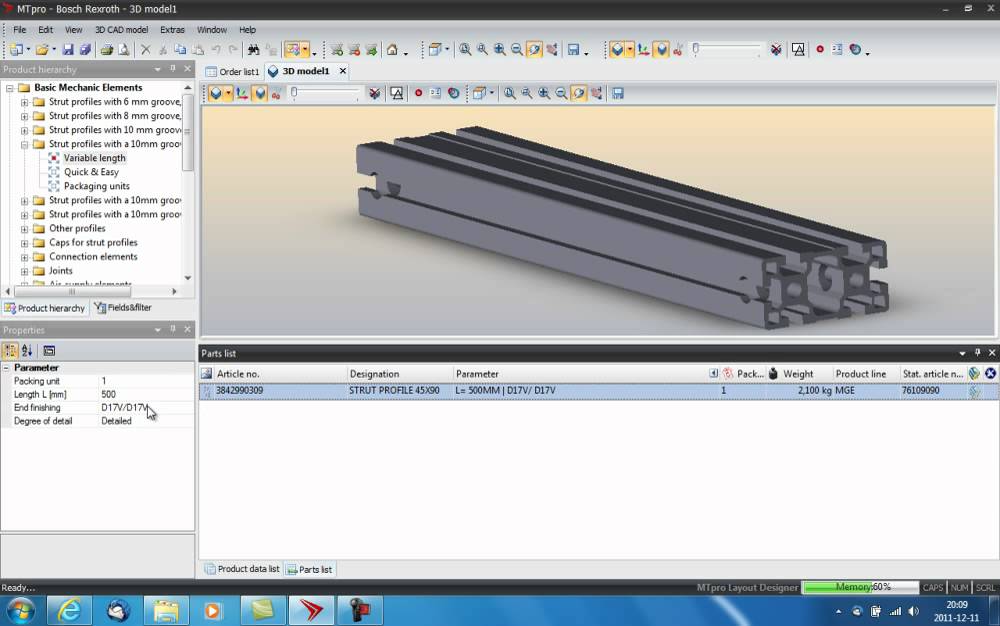Click the crossed-out cube icon in 3D view toolbar
Image resolution: width=1000 pixels, height=626 pixels.
pyautogui.click(x=374, y=94)
